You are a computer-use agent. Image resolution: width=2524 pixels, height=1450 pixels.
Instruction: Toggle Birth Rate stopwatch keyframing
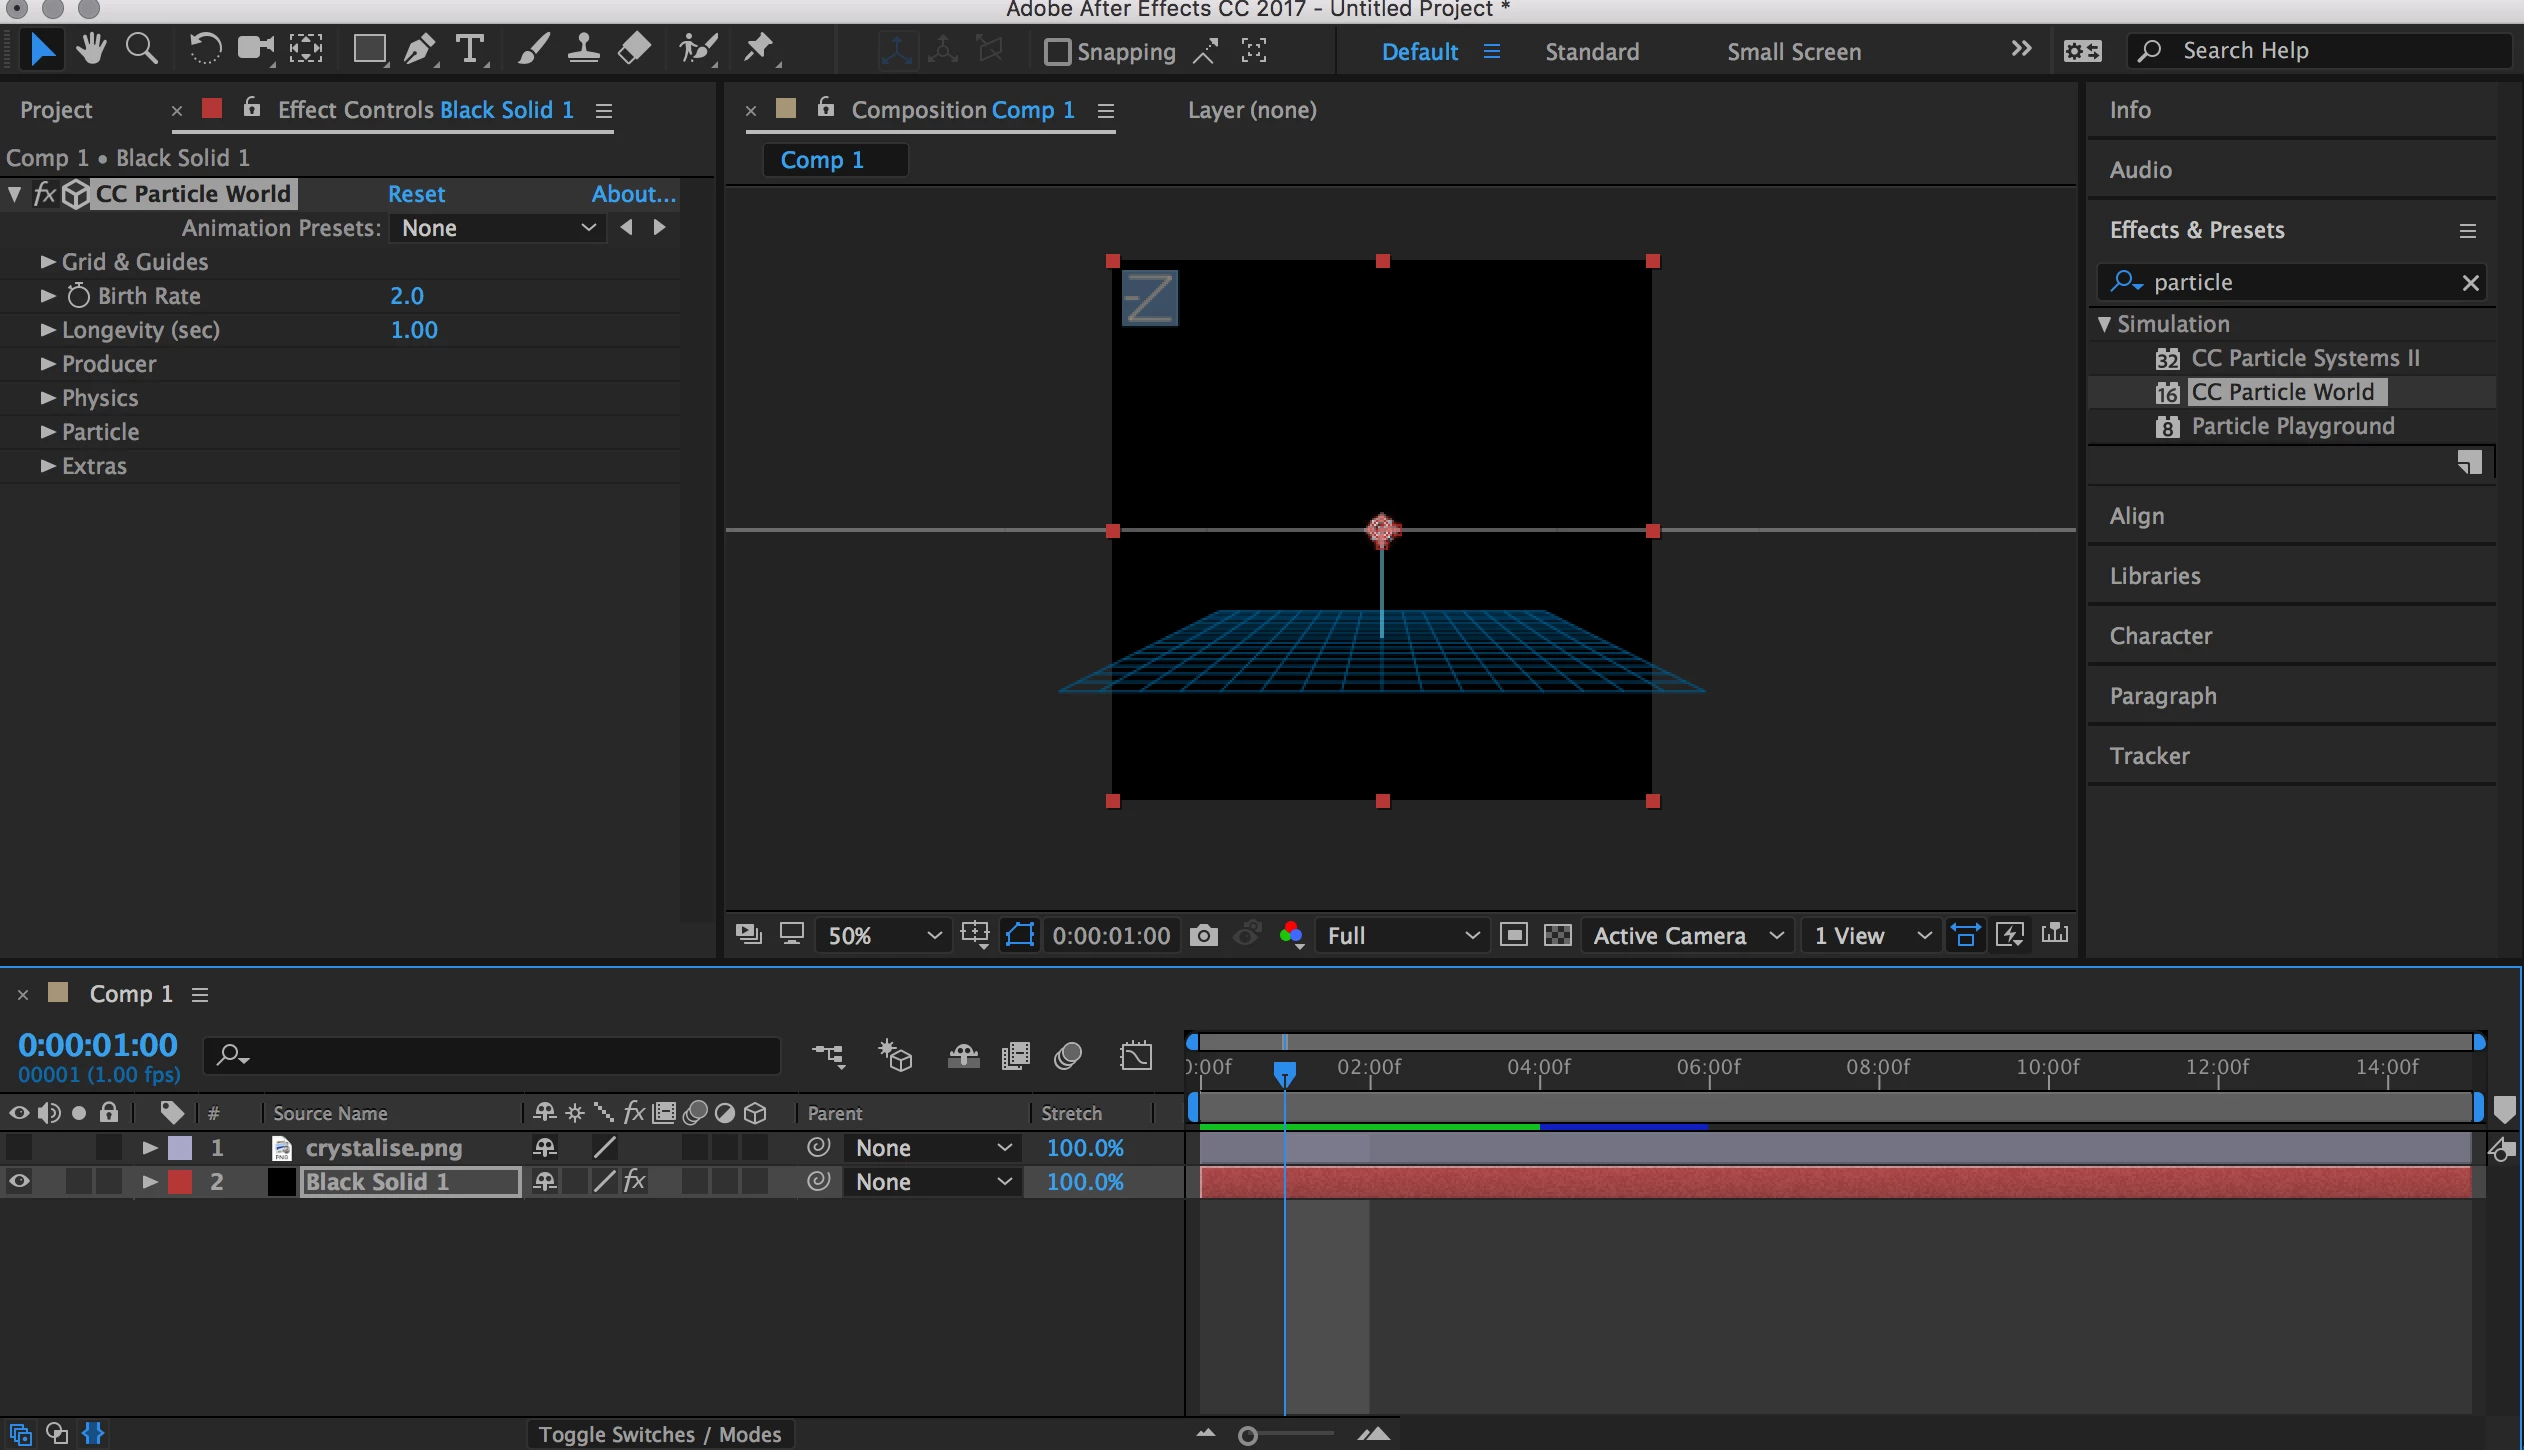pyautogui.click(x=79, y=296)
